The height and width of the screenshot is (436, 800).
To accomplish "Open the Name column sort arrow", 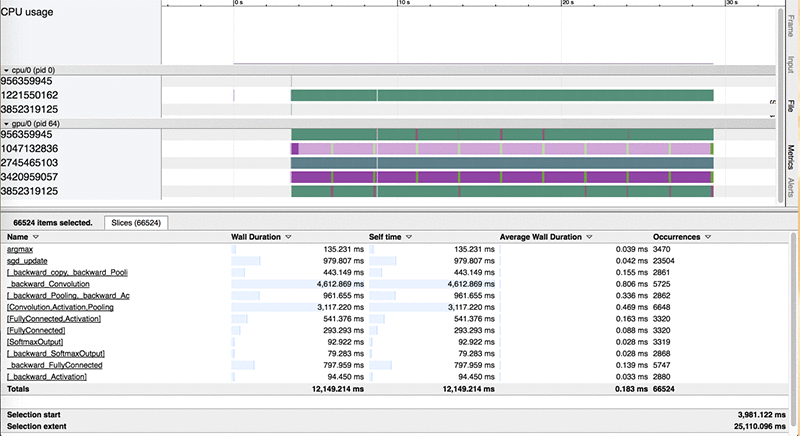I will pyautogui.click(x=36, y=237).
